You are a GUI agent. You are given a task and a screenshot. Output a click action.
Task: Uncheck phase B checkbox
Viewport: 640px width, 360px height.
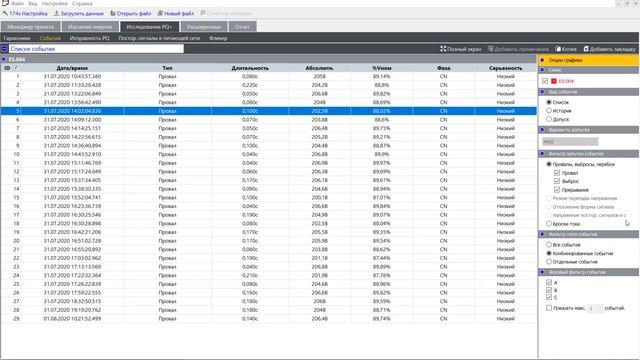(x=549, y=290)
